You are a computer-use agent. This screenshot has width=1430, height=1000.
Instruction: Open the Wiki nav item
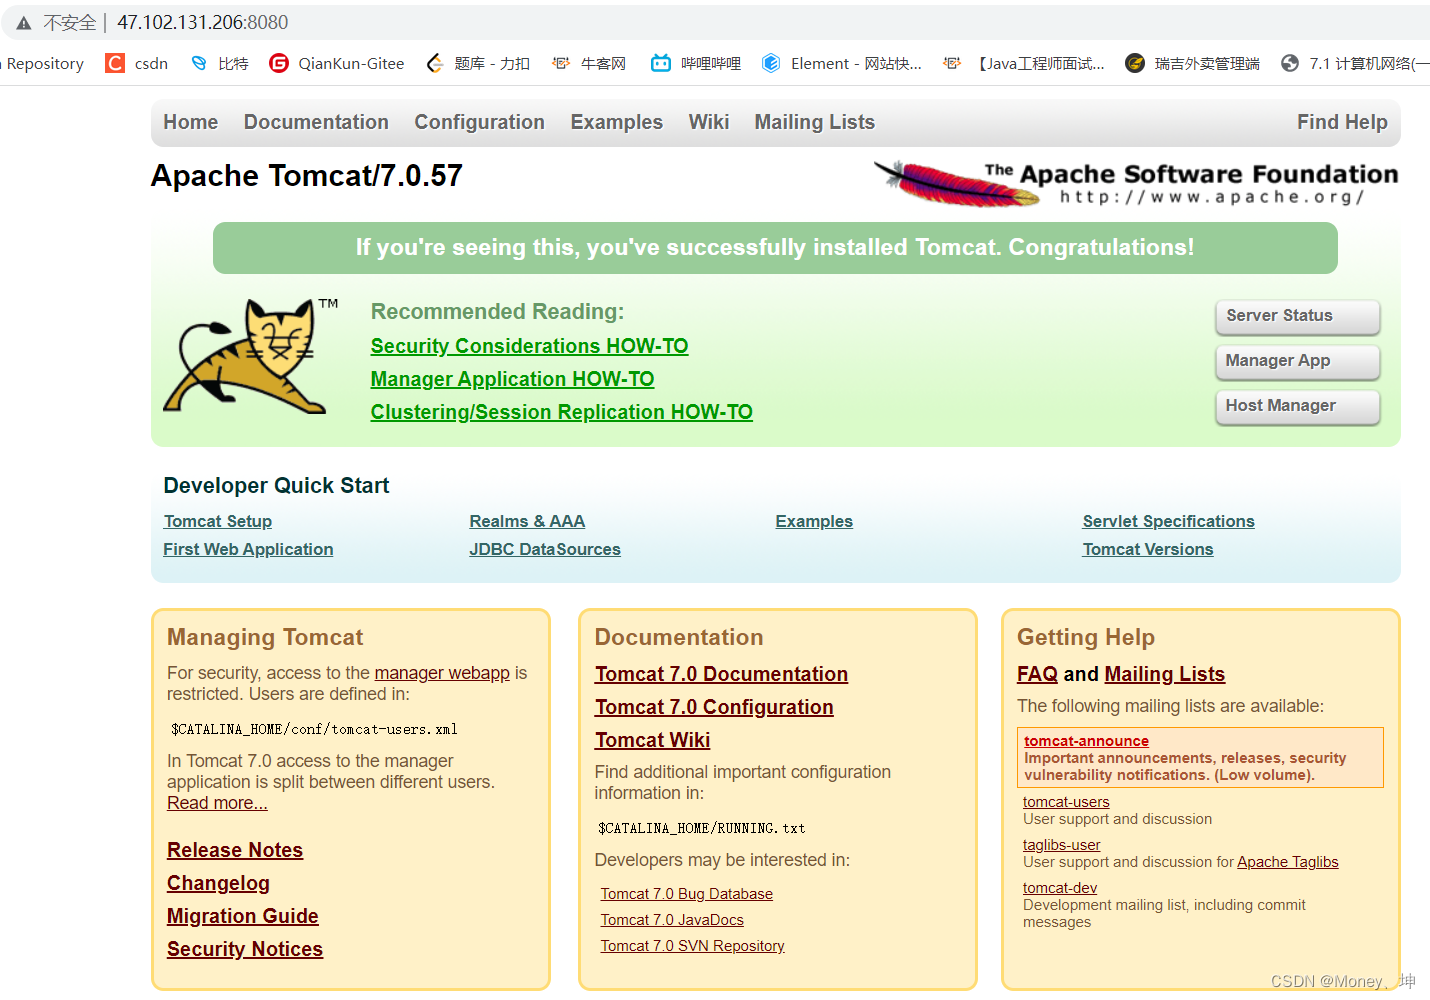point(709,122)
